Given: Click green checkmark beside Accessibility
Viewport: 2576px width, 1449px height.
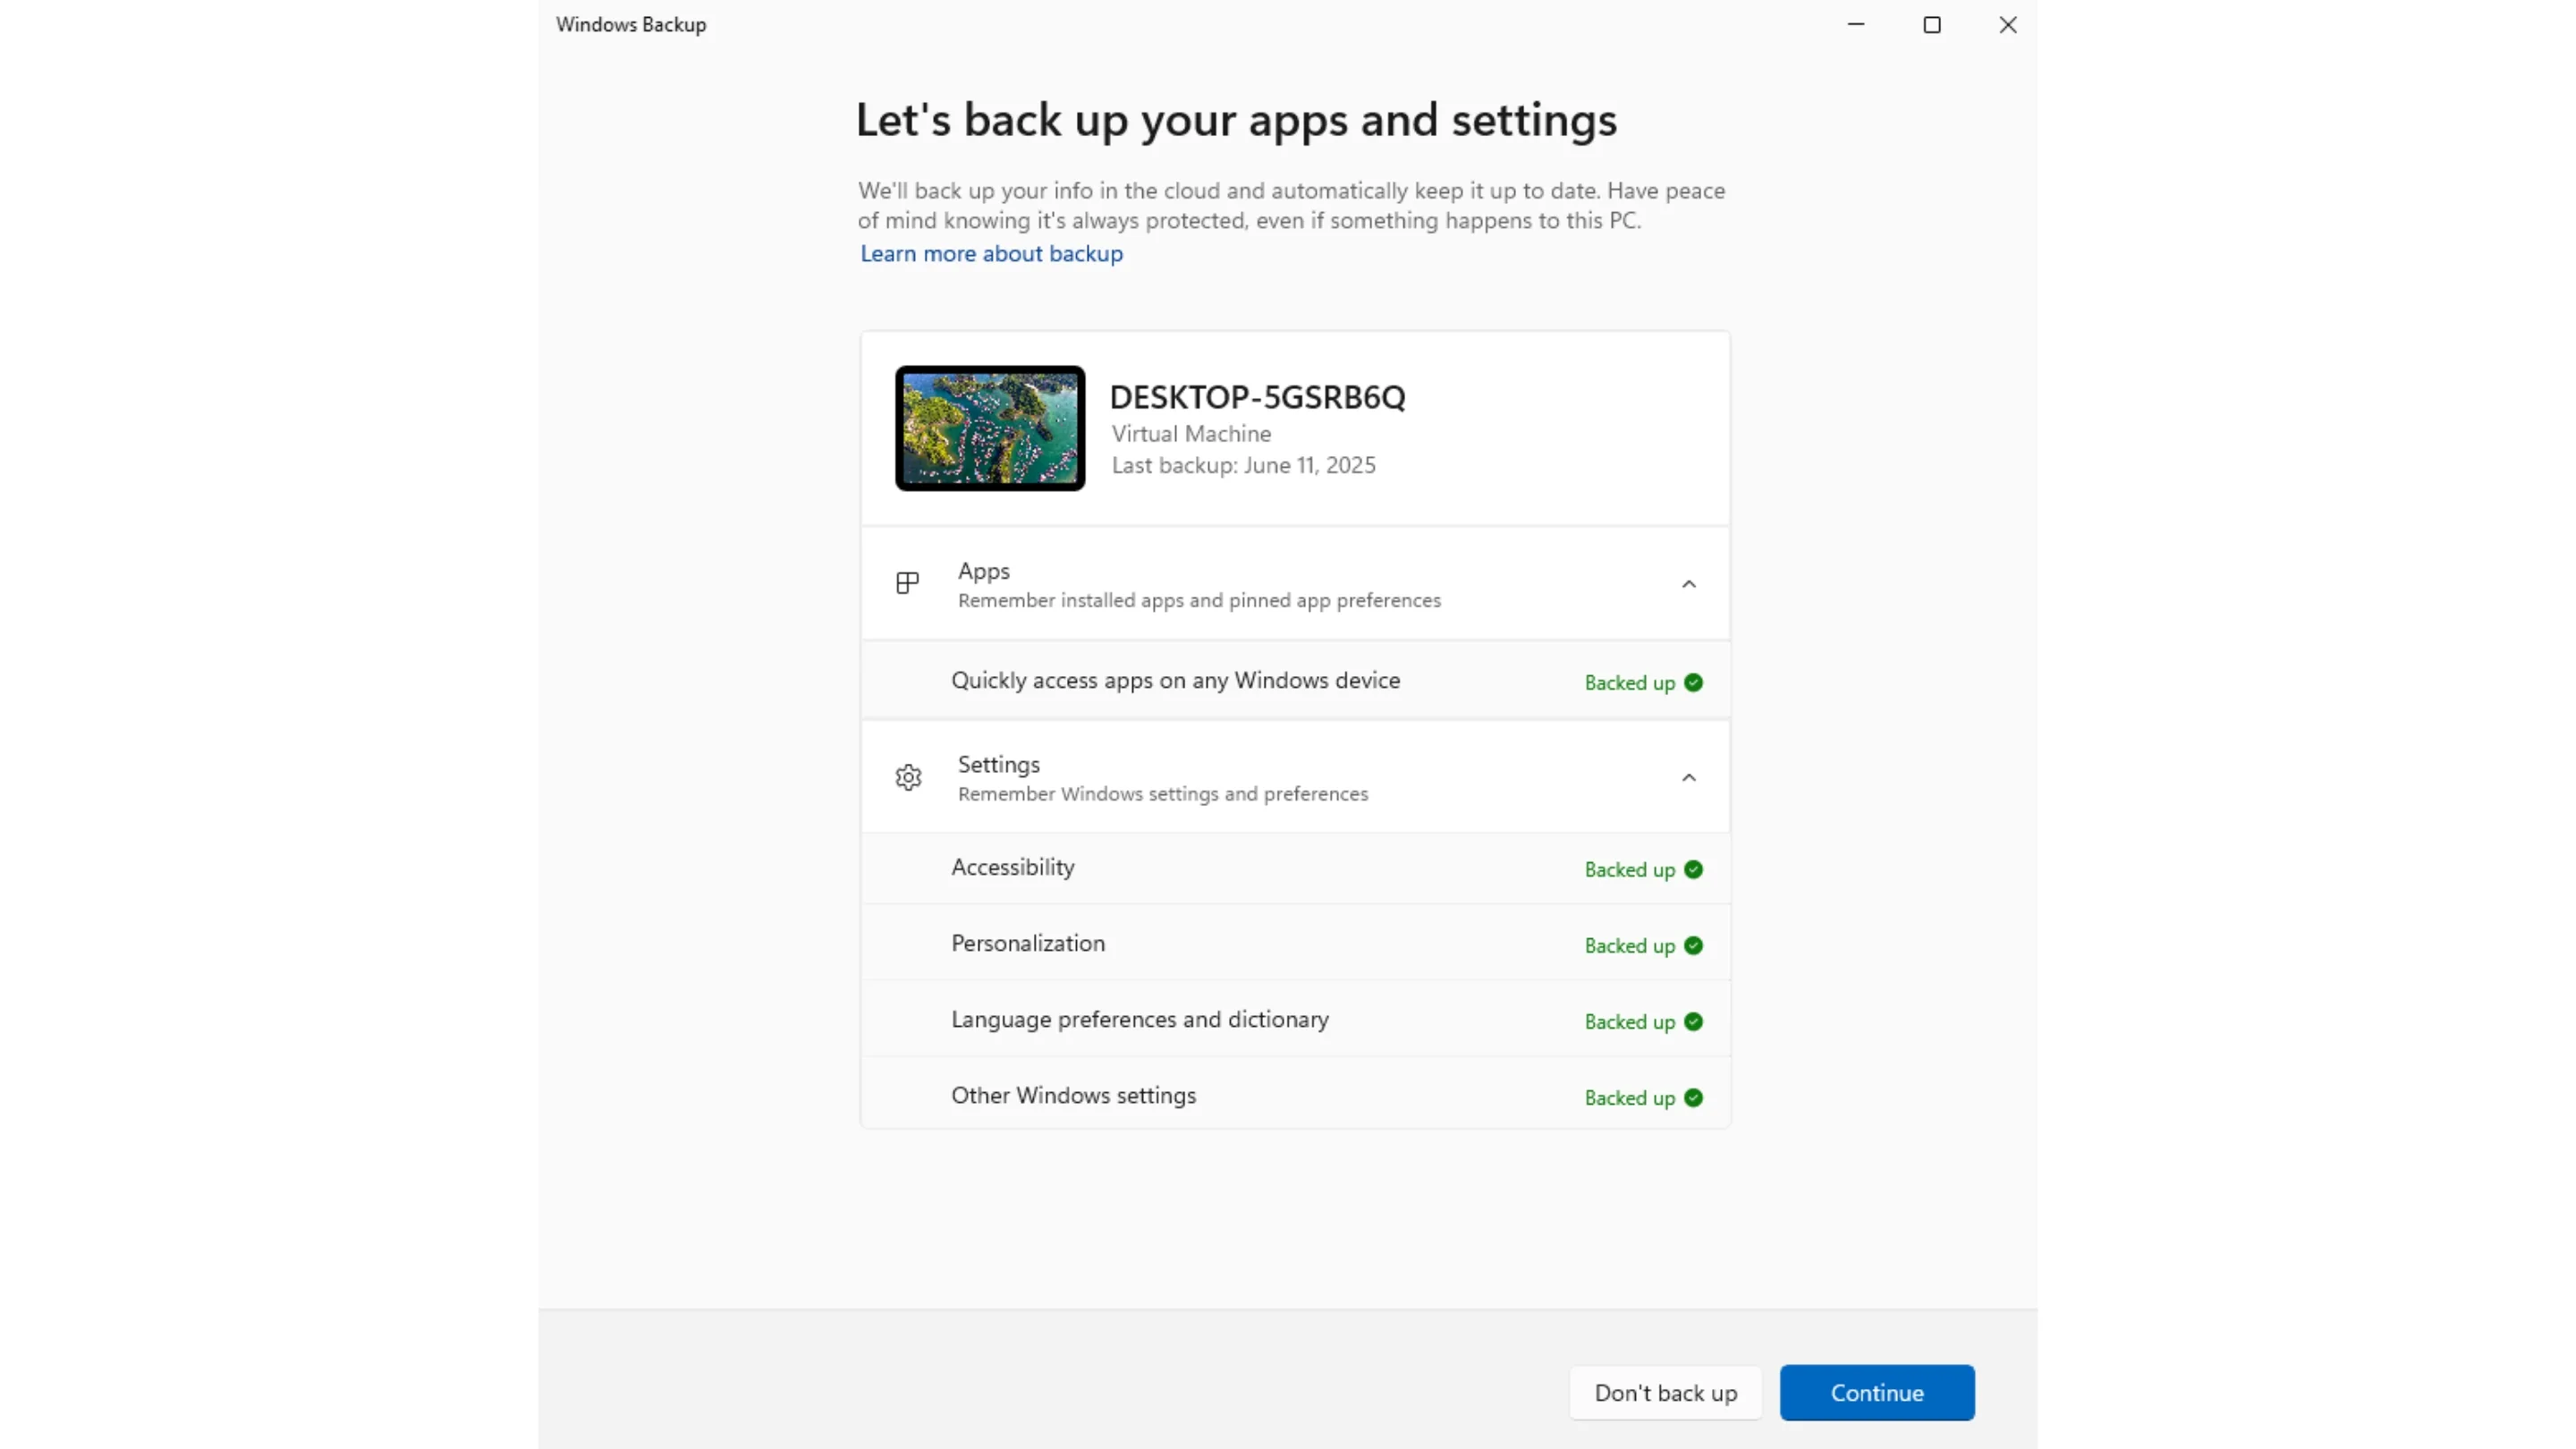Looking at the screenshot, I should 1693,869.
